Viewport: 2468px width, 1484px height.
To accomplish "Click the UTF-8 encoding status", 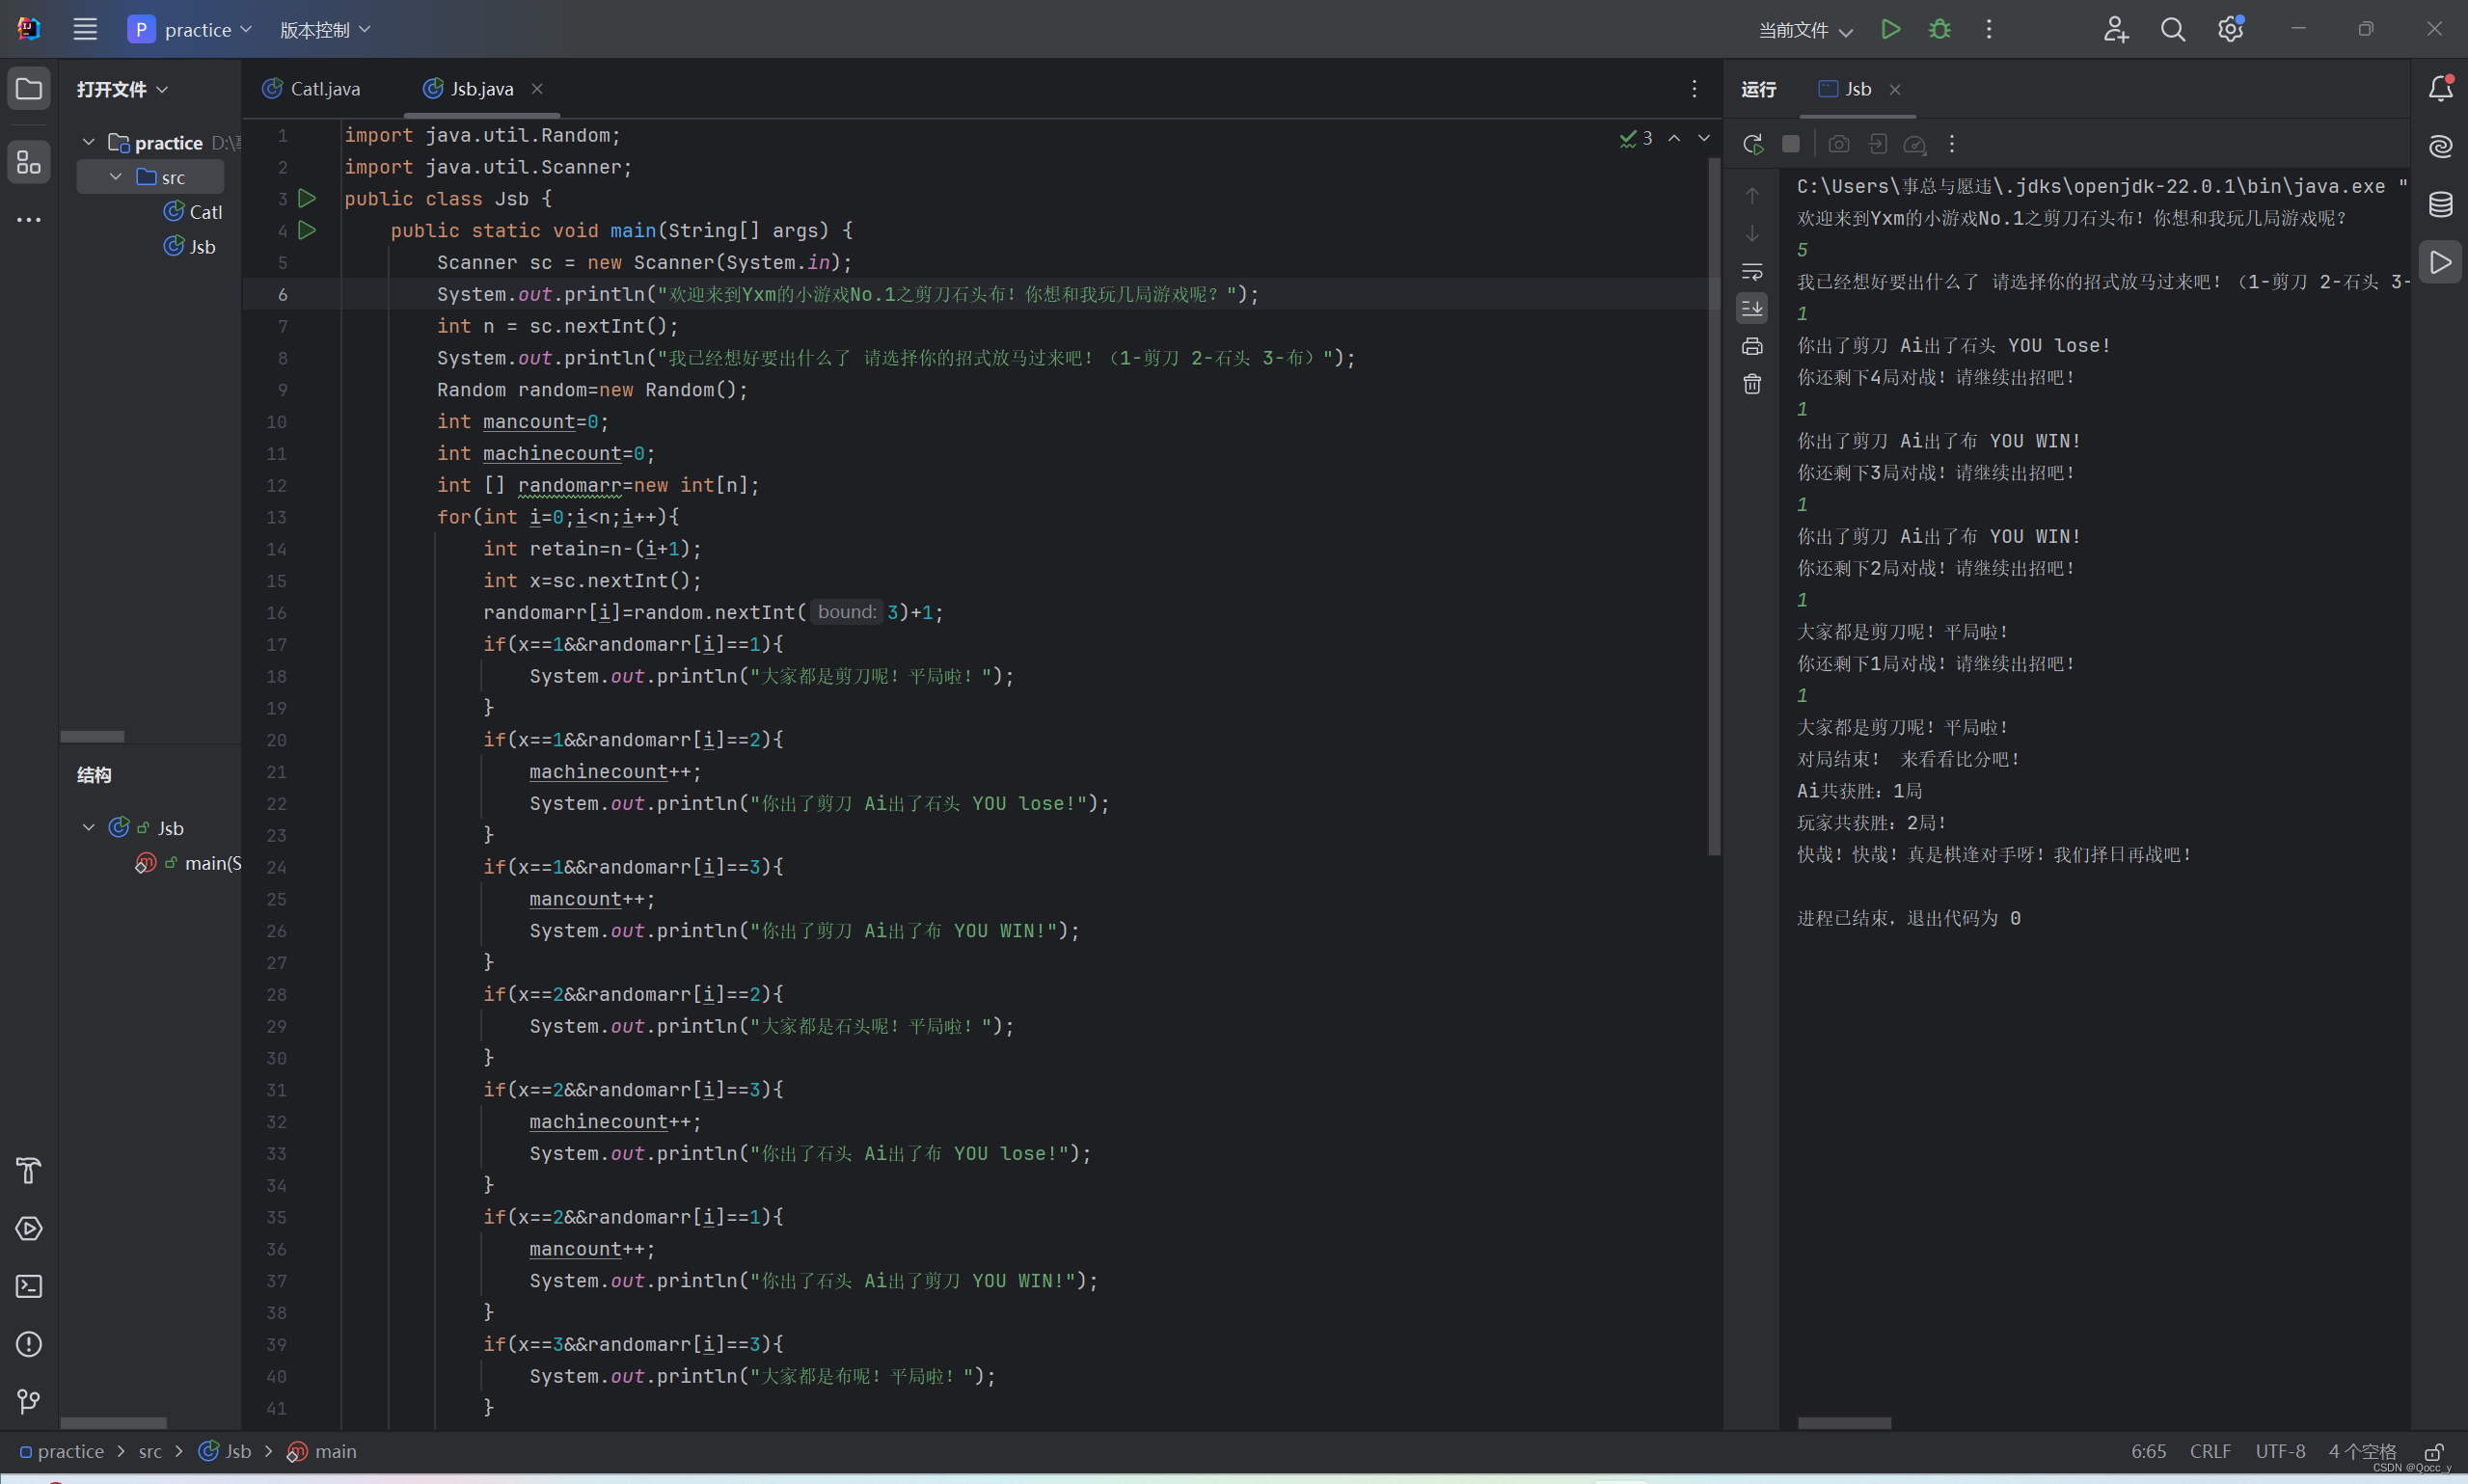I will tap(2280, 1451).
